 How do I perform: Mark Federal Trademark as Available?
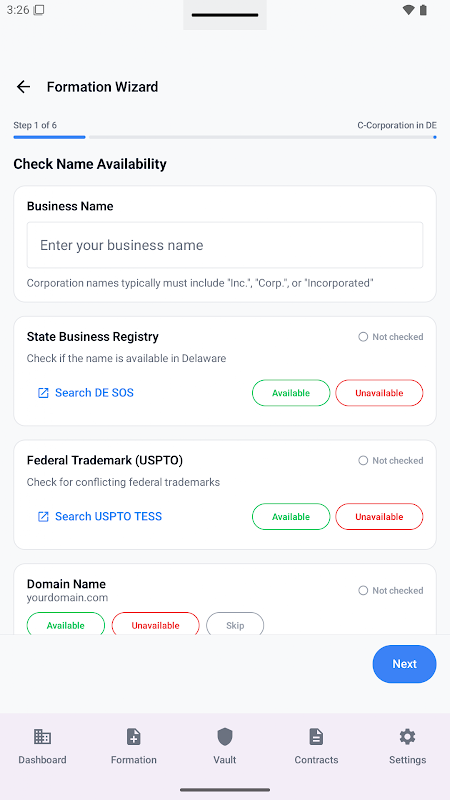click(291, 516)
